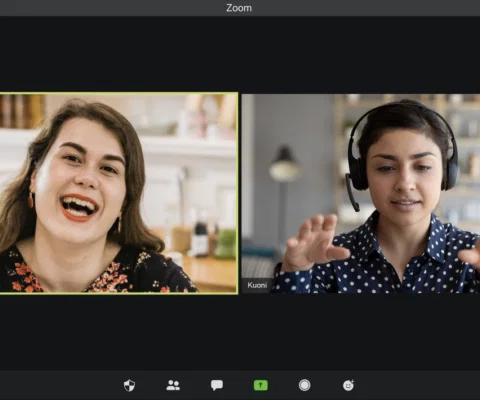The image size is (480, 400).
Task: Select the laughing woman's video tile
Action: point(119,193)
